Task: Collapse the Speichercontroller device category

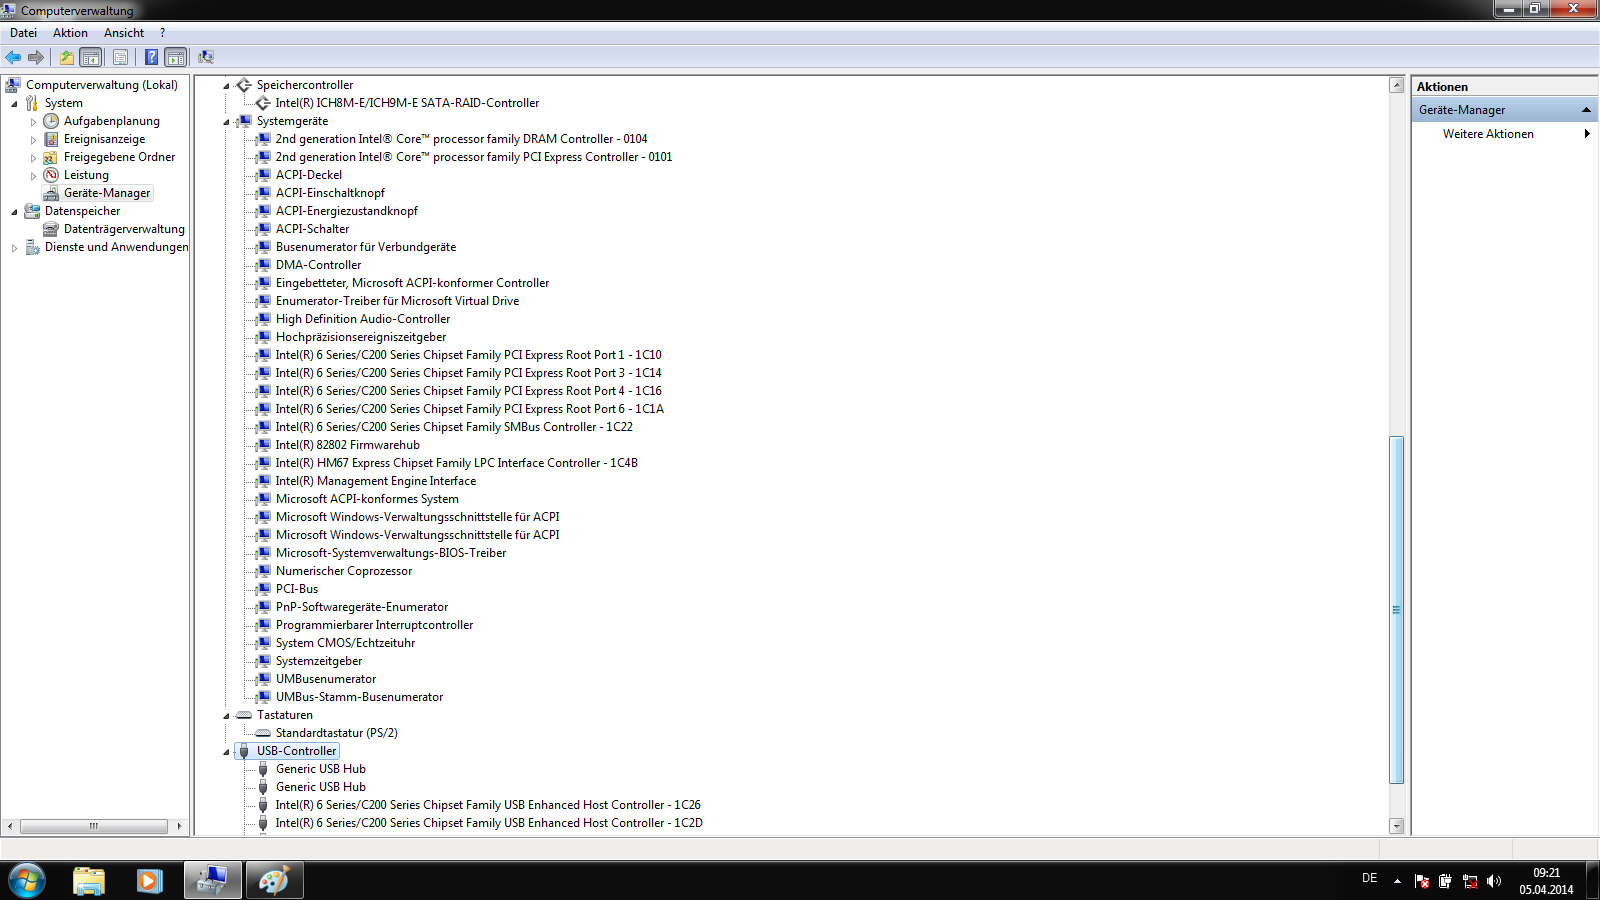Action: [x=226, y=86]
